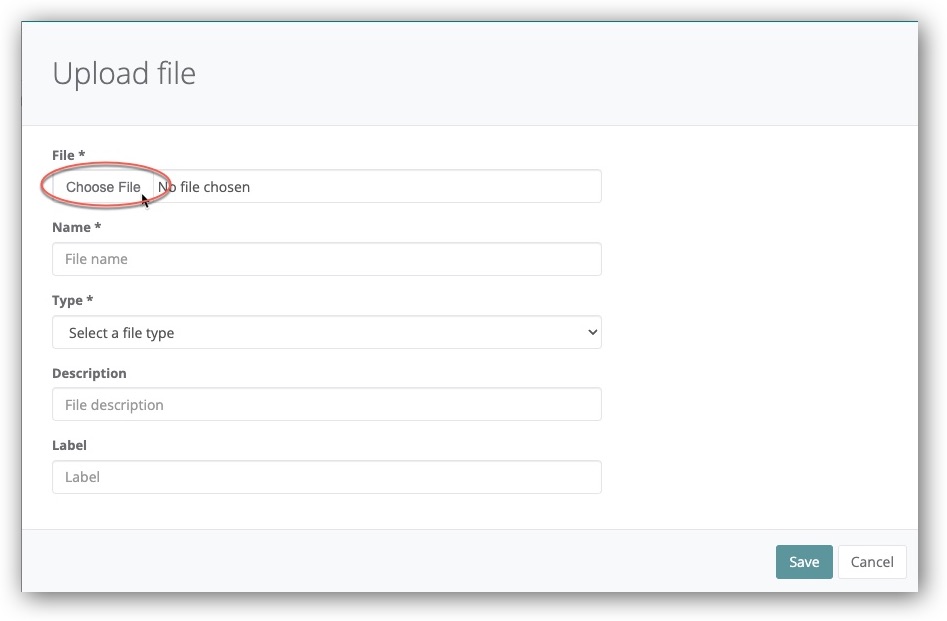Click the 'Name *' field label
This screenshot has width=947, height=621.
(x=76, y=227)
